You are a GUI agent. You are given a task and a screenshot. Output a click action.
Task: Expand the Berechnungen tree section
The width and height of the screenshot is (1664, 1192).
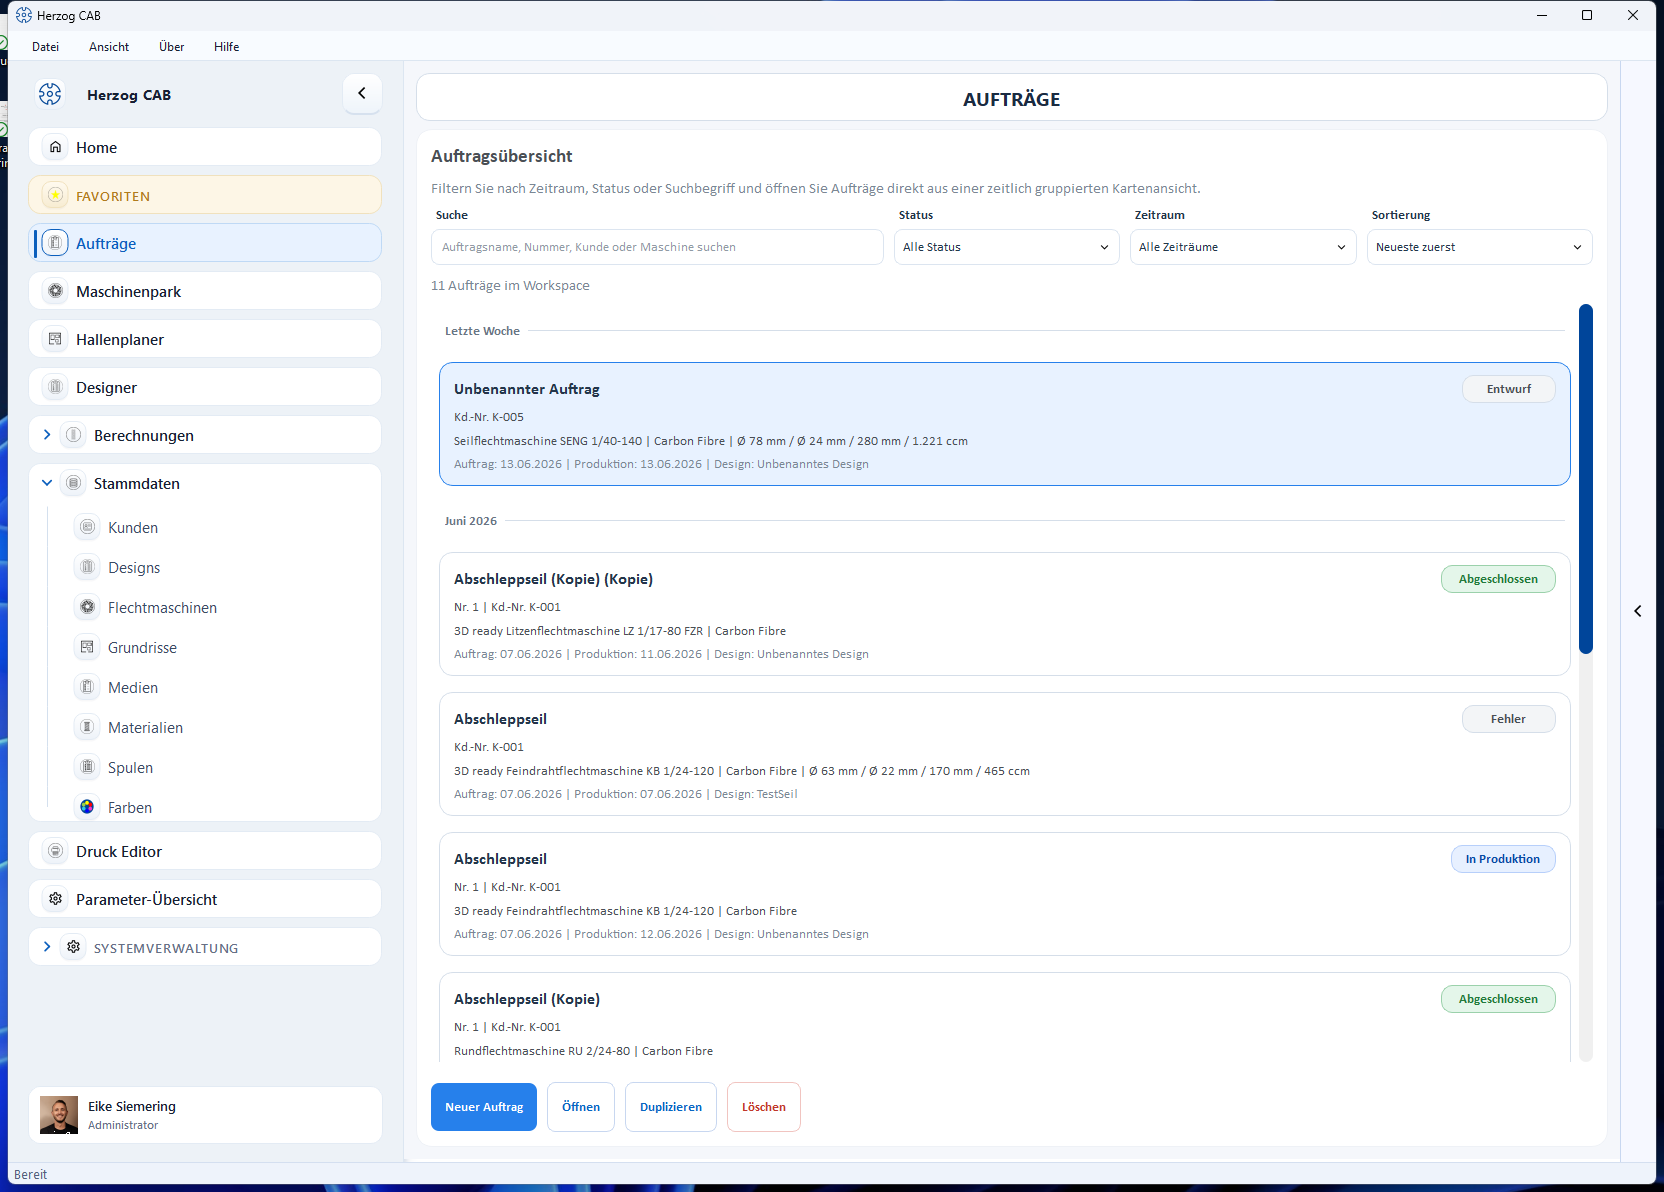[47, 435]
